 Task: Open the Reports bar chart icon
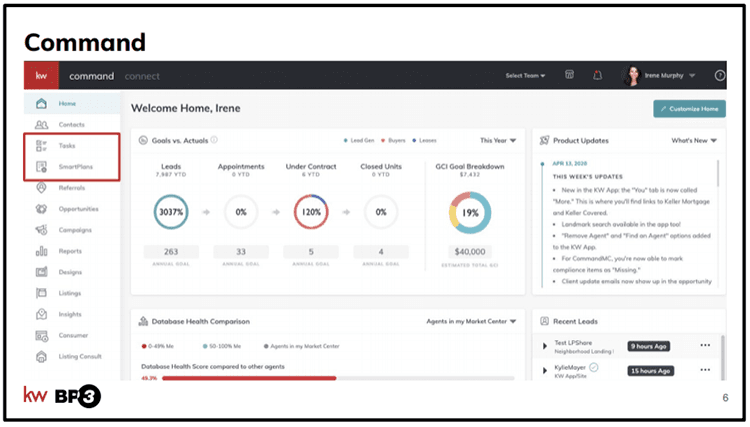(42, 251)
